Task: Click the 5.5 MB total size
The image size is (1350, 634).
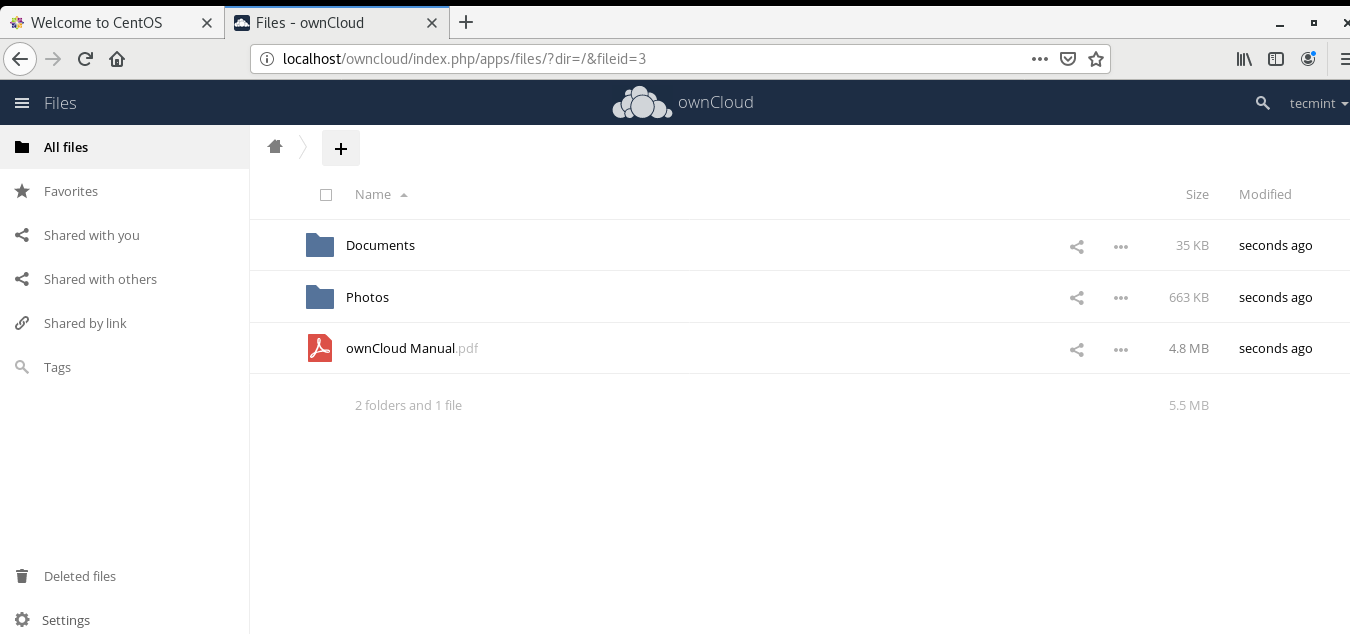Action: pyautogui.click(x=1189, y=405)
